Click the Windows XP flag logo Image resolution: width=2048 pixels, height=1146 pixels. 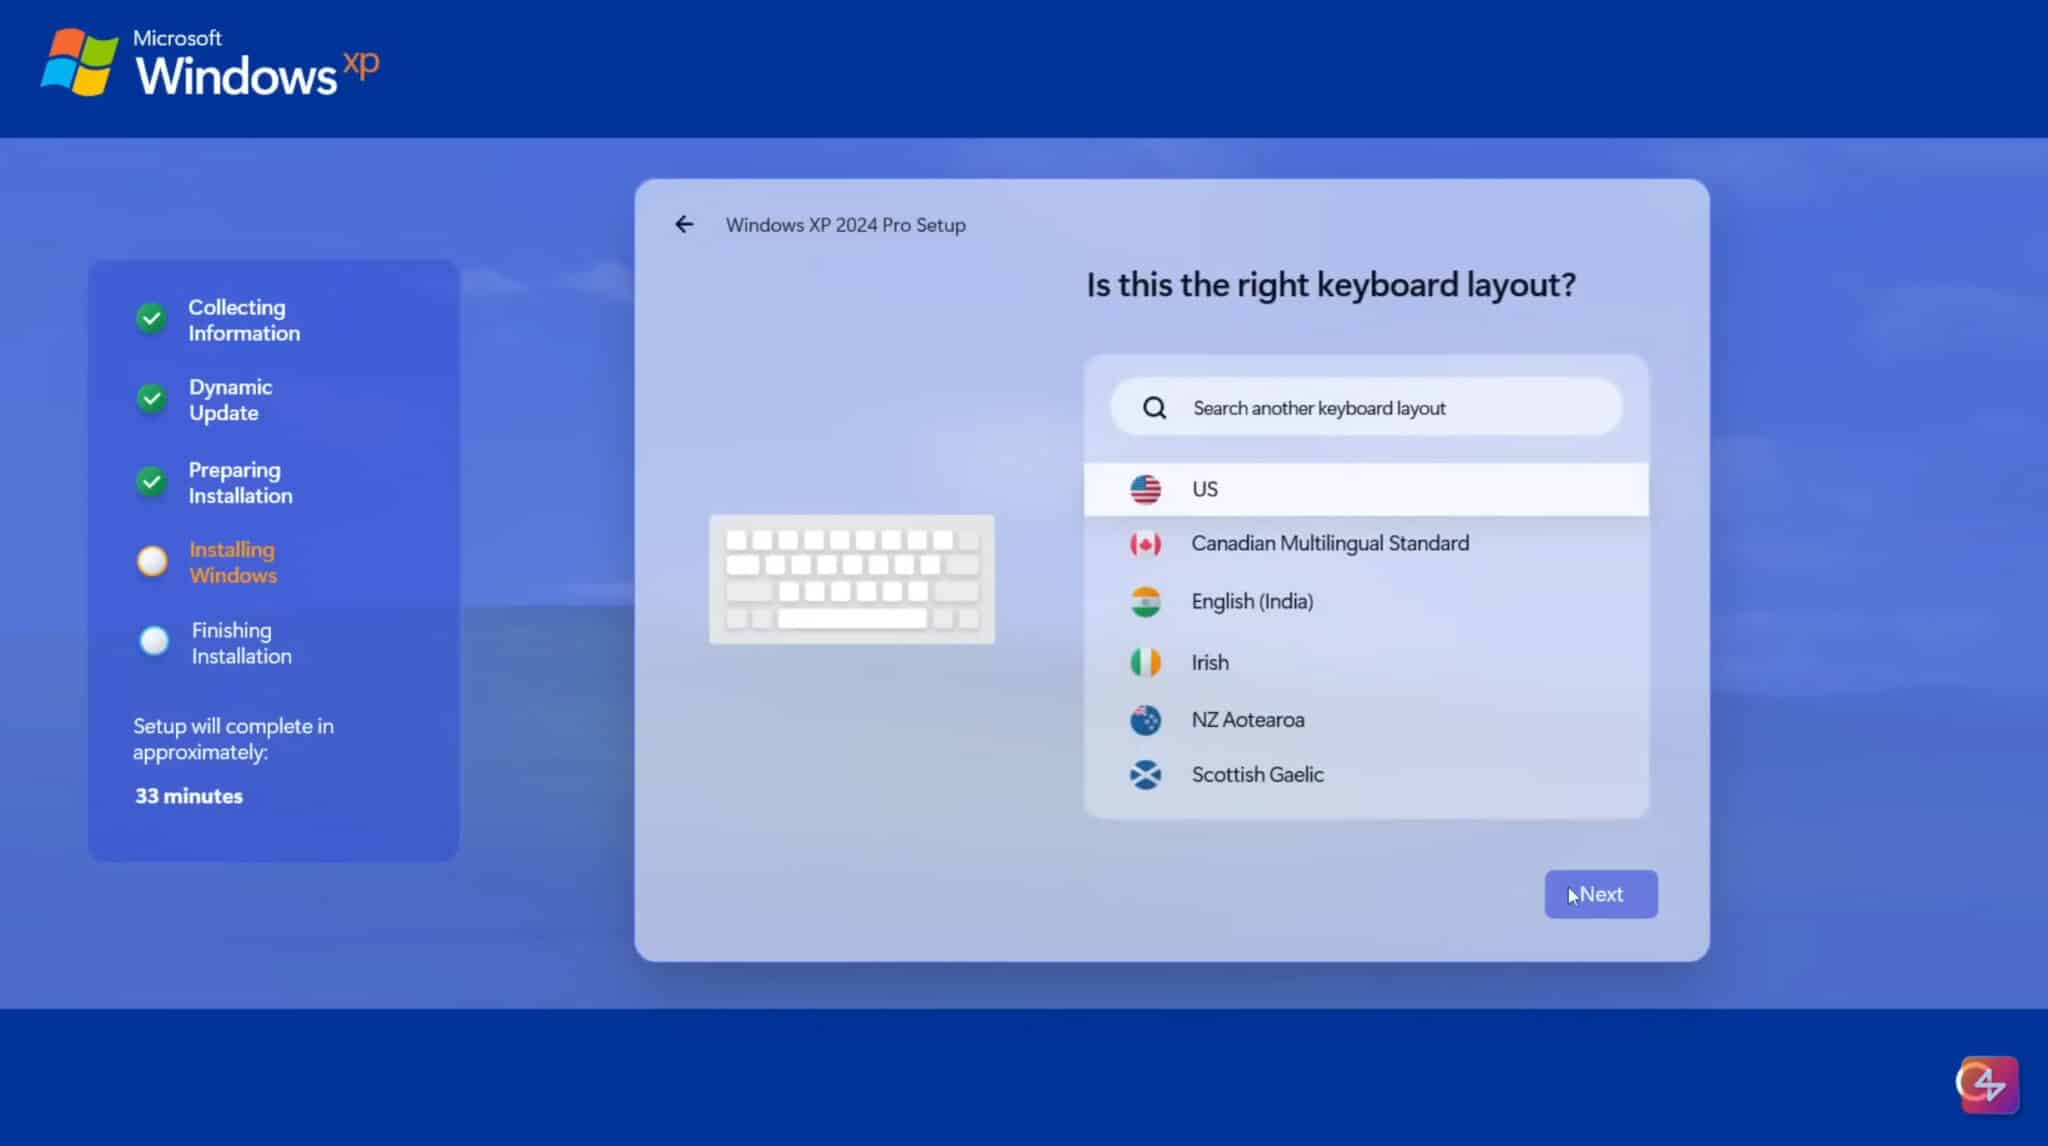point(79,62)
